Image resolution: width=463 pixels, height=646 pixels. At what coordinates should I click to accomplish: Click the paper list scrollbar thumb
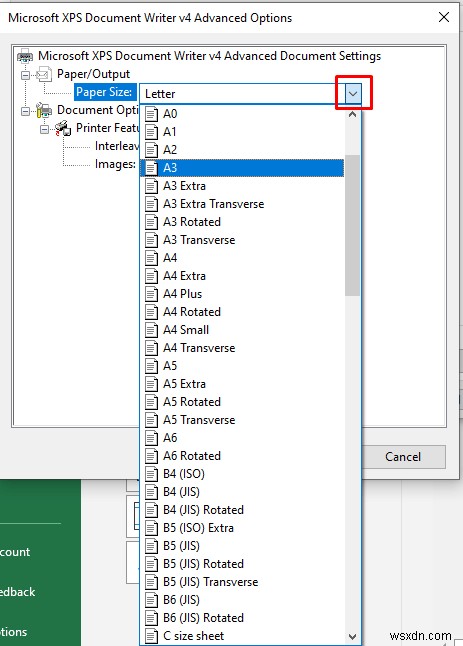353,225
